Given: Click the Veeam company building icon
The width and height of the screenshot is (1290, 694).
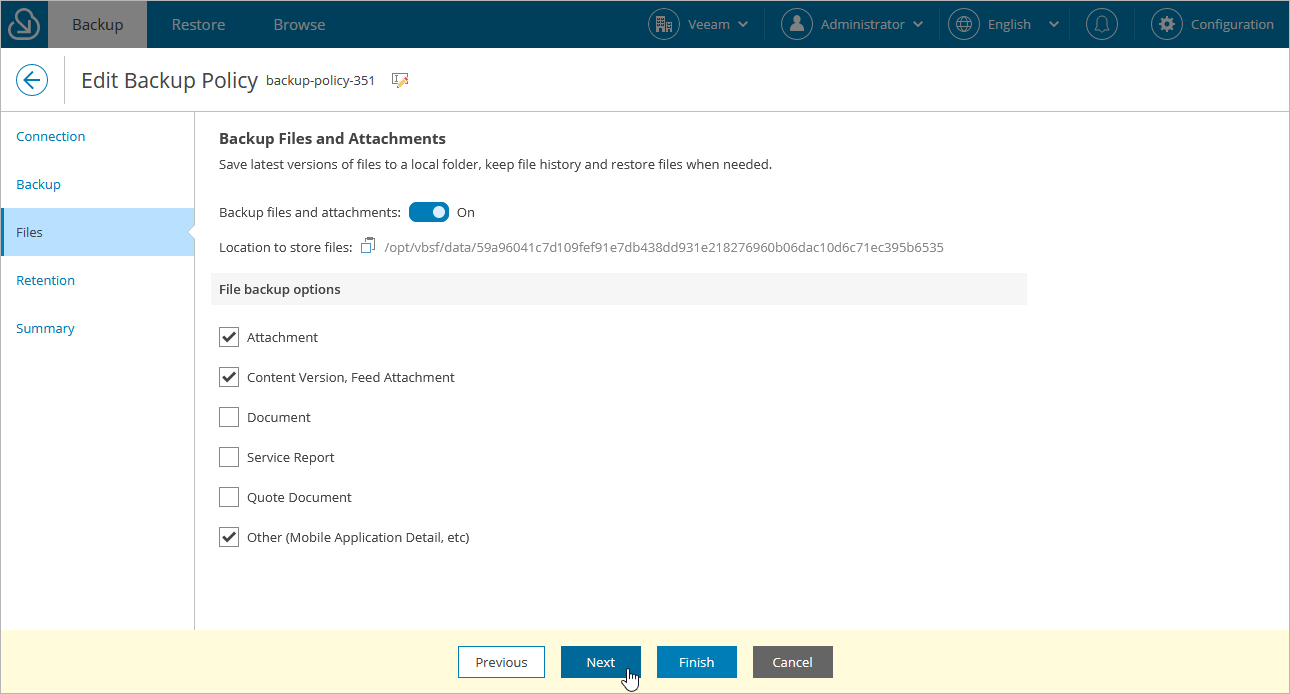Looking at the screenshot, I should [664, 24].
